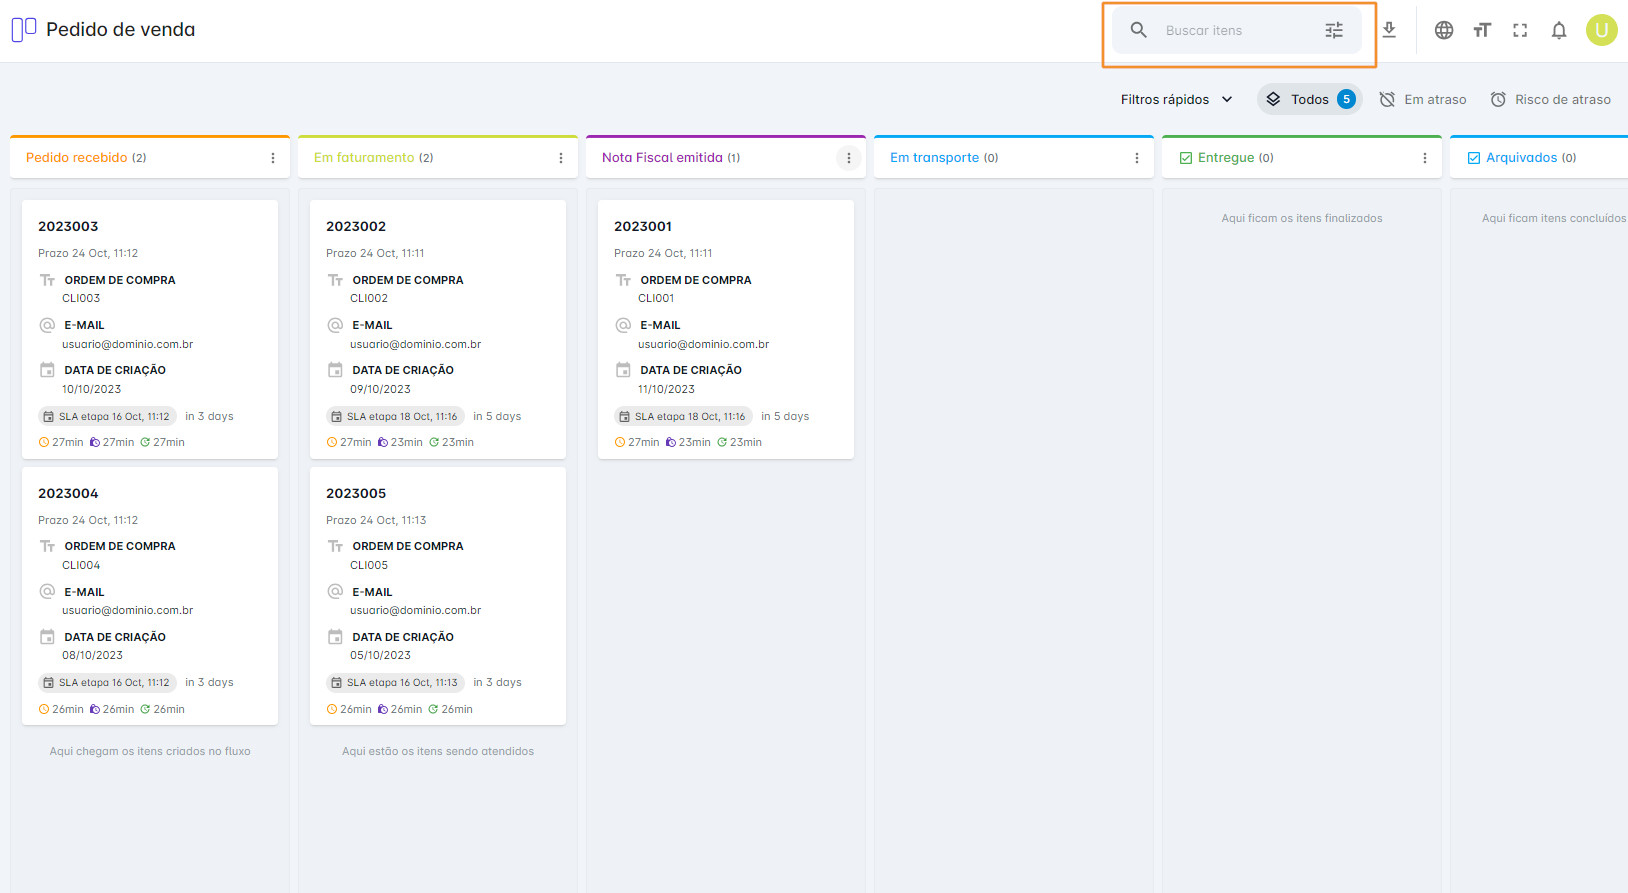
Task: Click creation date 11/10/2023
Action: pos(666,389)
